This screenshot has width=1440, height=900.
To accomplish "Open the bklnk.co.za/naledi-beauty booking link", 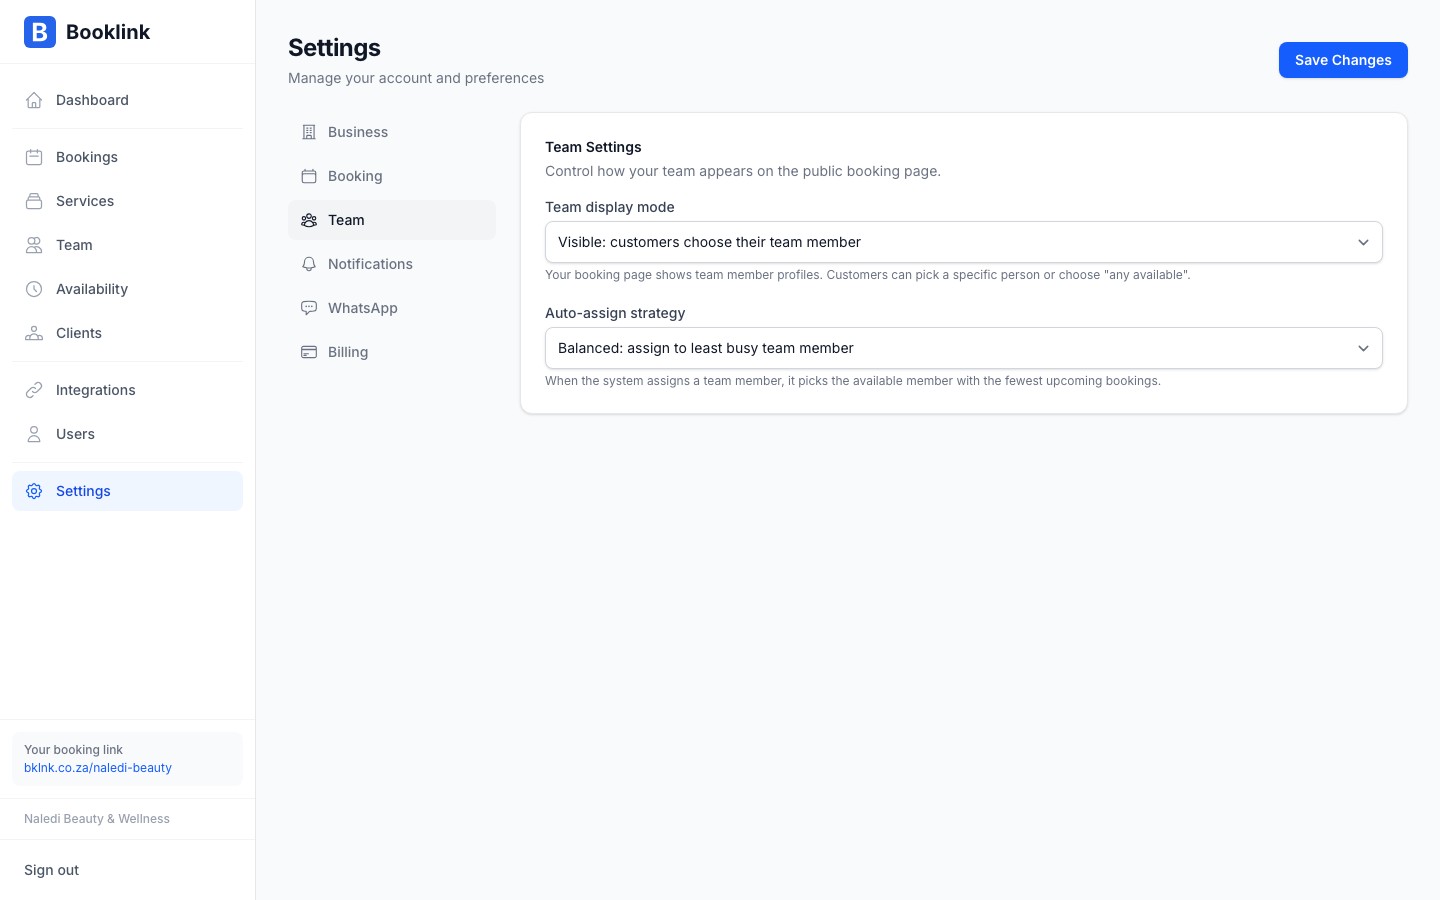I will coord(97,768).
